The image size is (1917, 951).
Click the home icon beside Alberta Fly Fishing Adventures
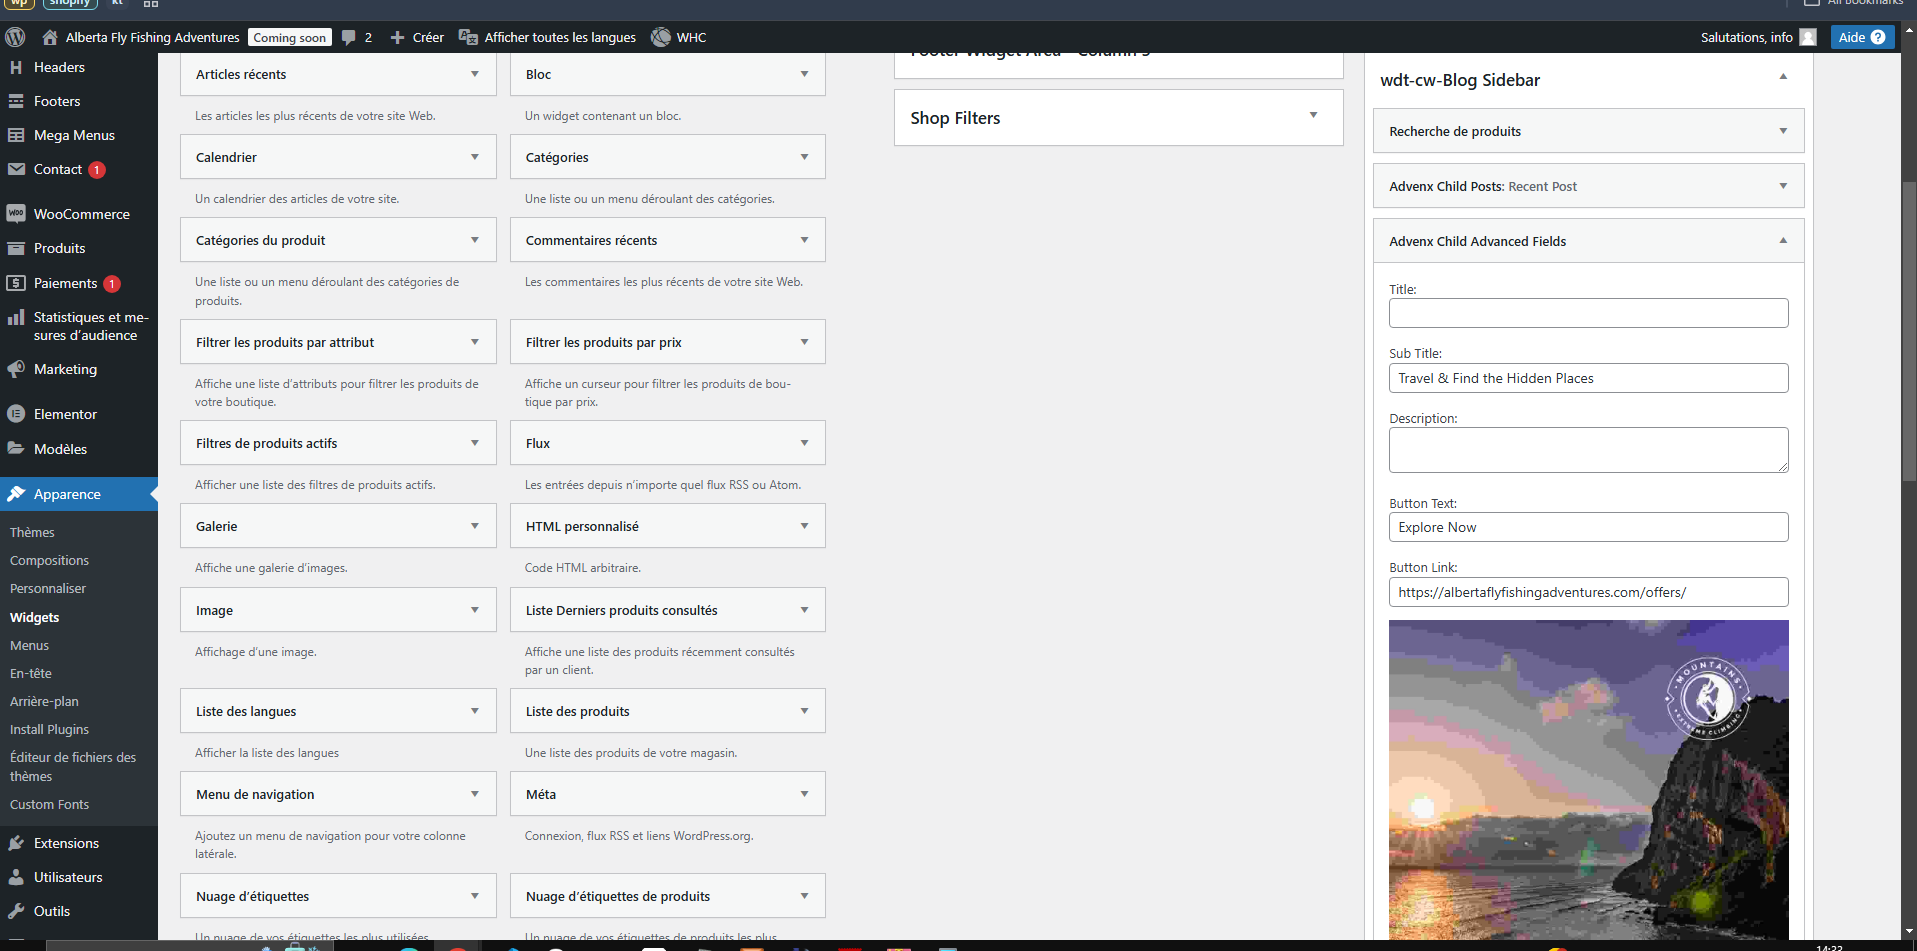click(50, 37)
